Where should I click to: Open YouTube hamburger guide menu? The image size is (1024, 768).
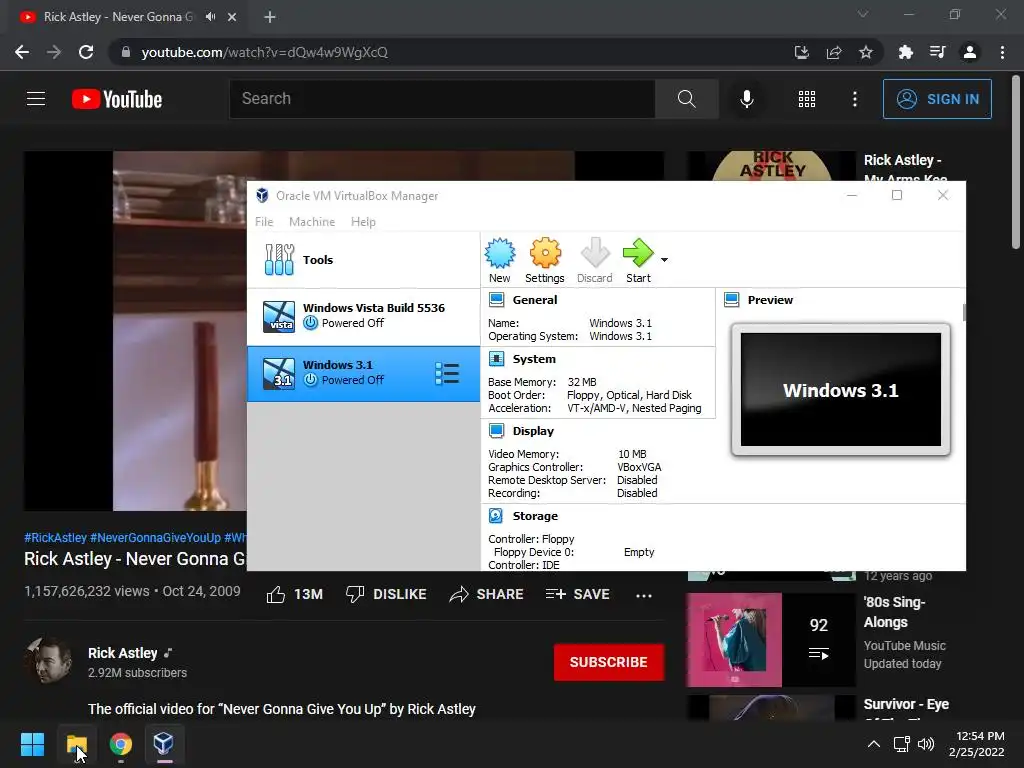[x=36, y=99]
